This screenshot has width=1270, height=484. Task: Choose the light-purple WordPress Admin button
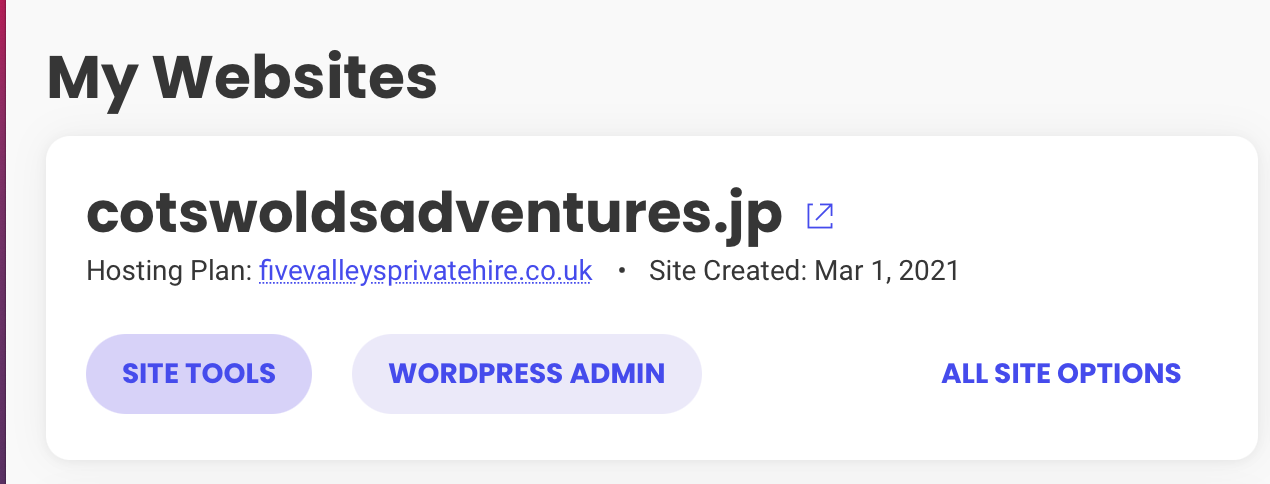coord(527,374)
